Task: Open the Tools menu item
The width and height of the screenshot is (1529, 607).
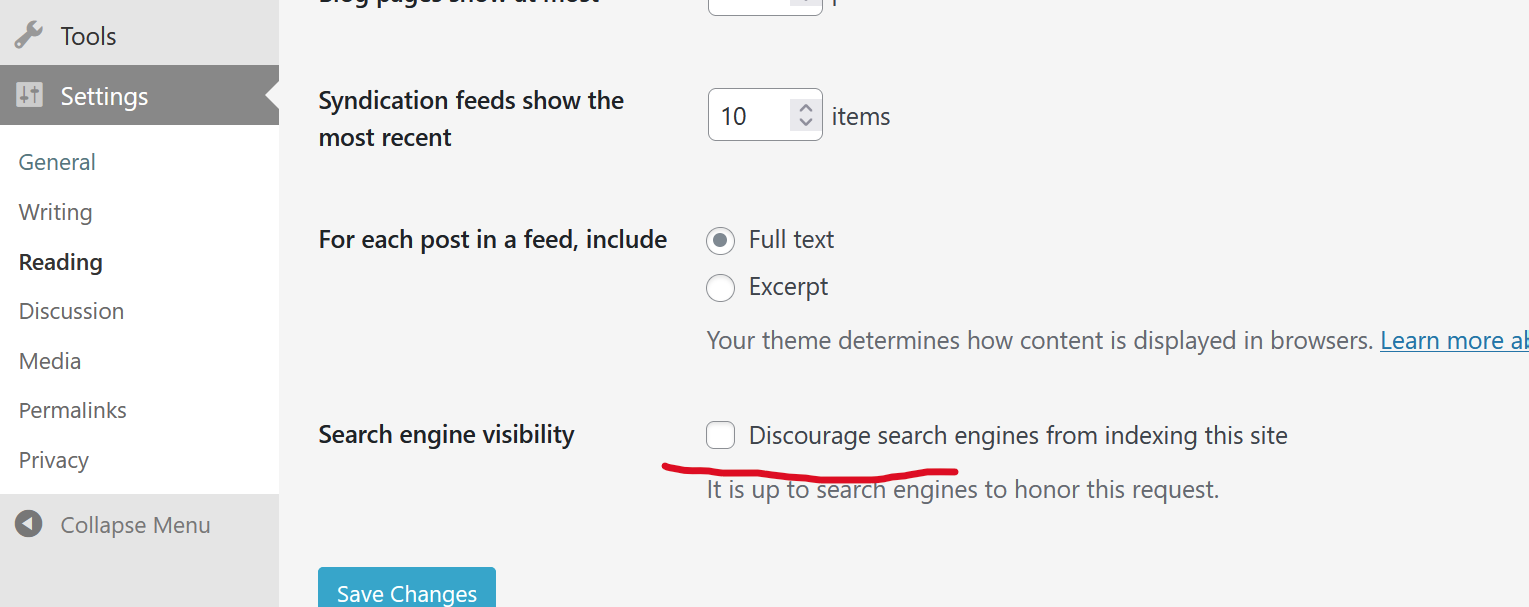Action: pyautogui.click(x=88, y=36)
